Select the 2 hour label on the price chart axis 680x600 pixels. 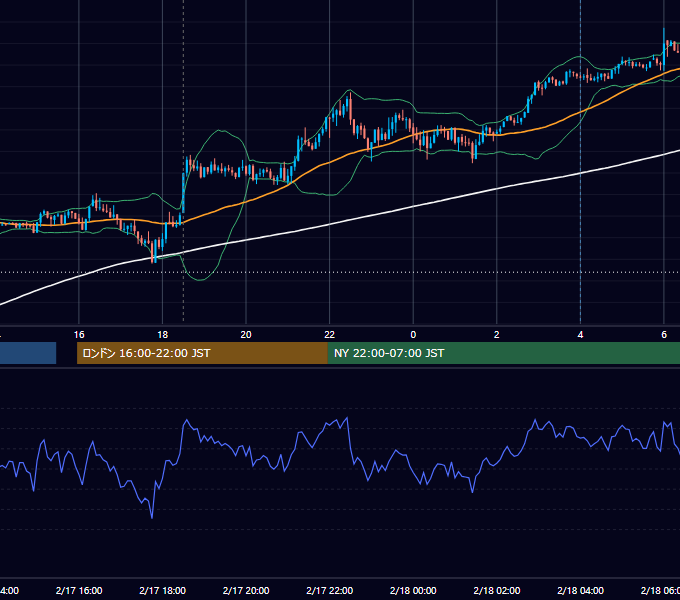pos(497,335)
